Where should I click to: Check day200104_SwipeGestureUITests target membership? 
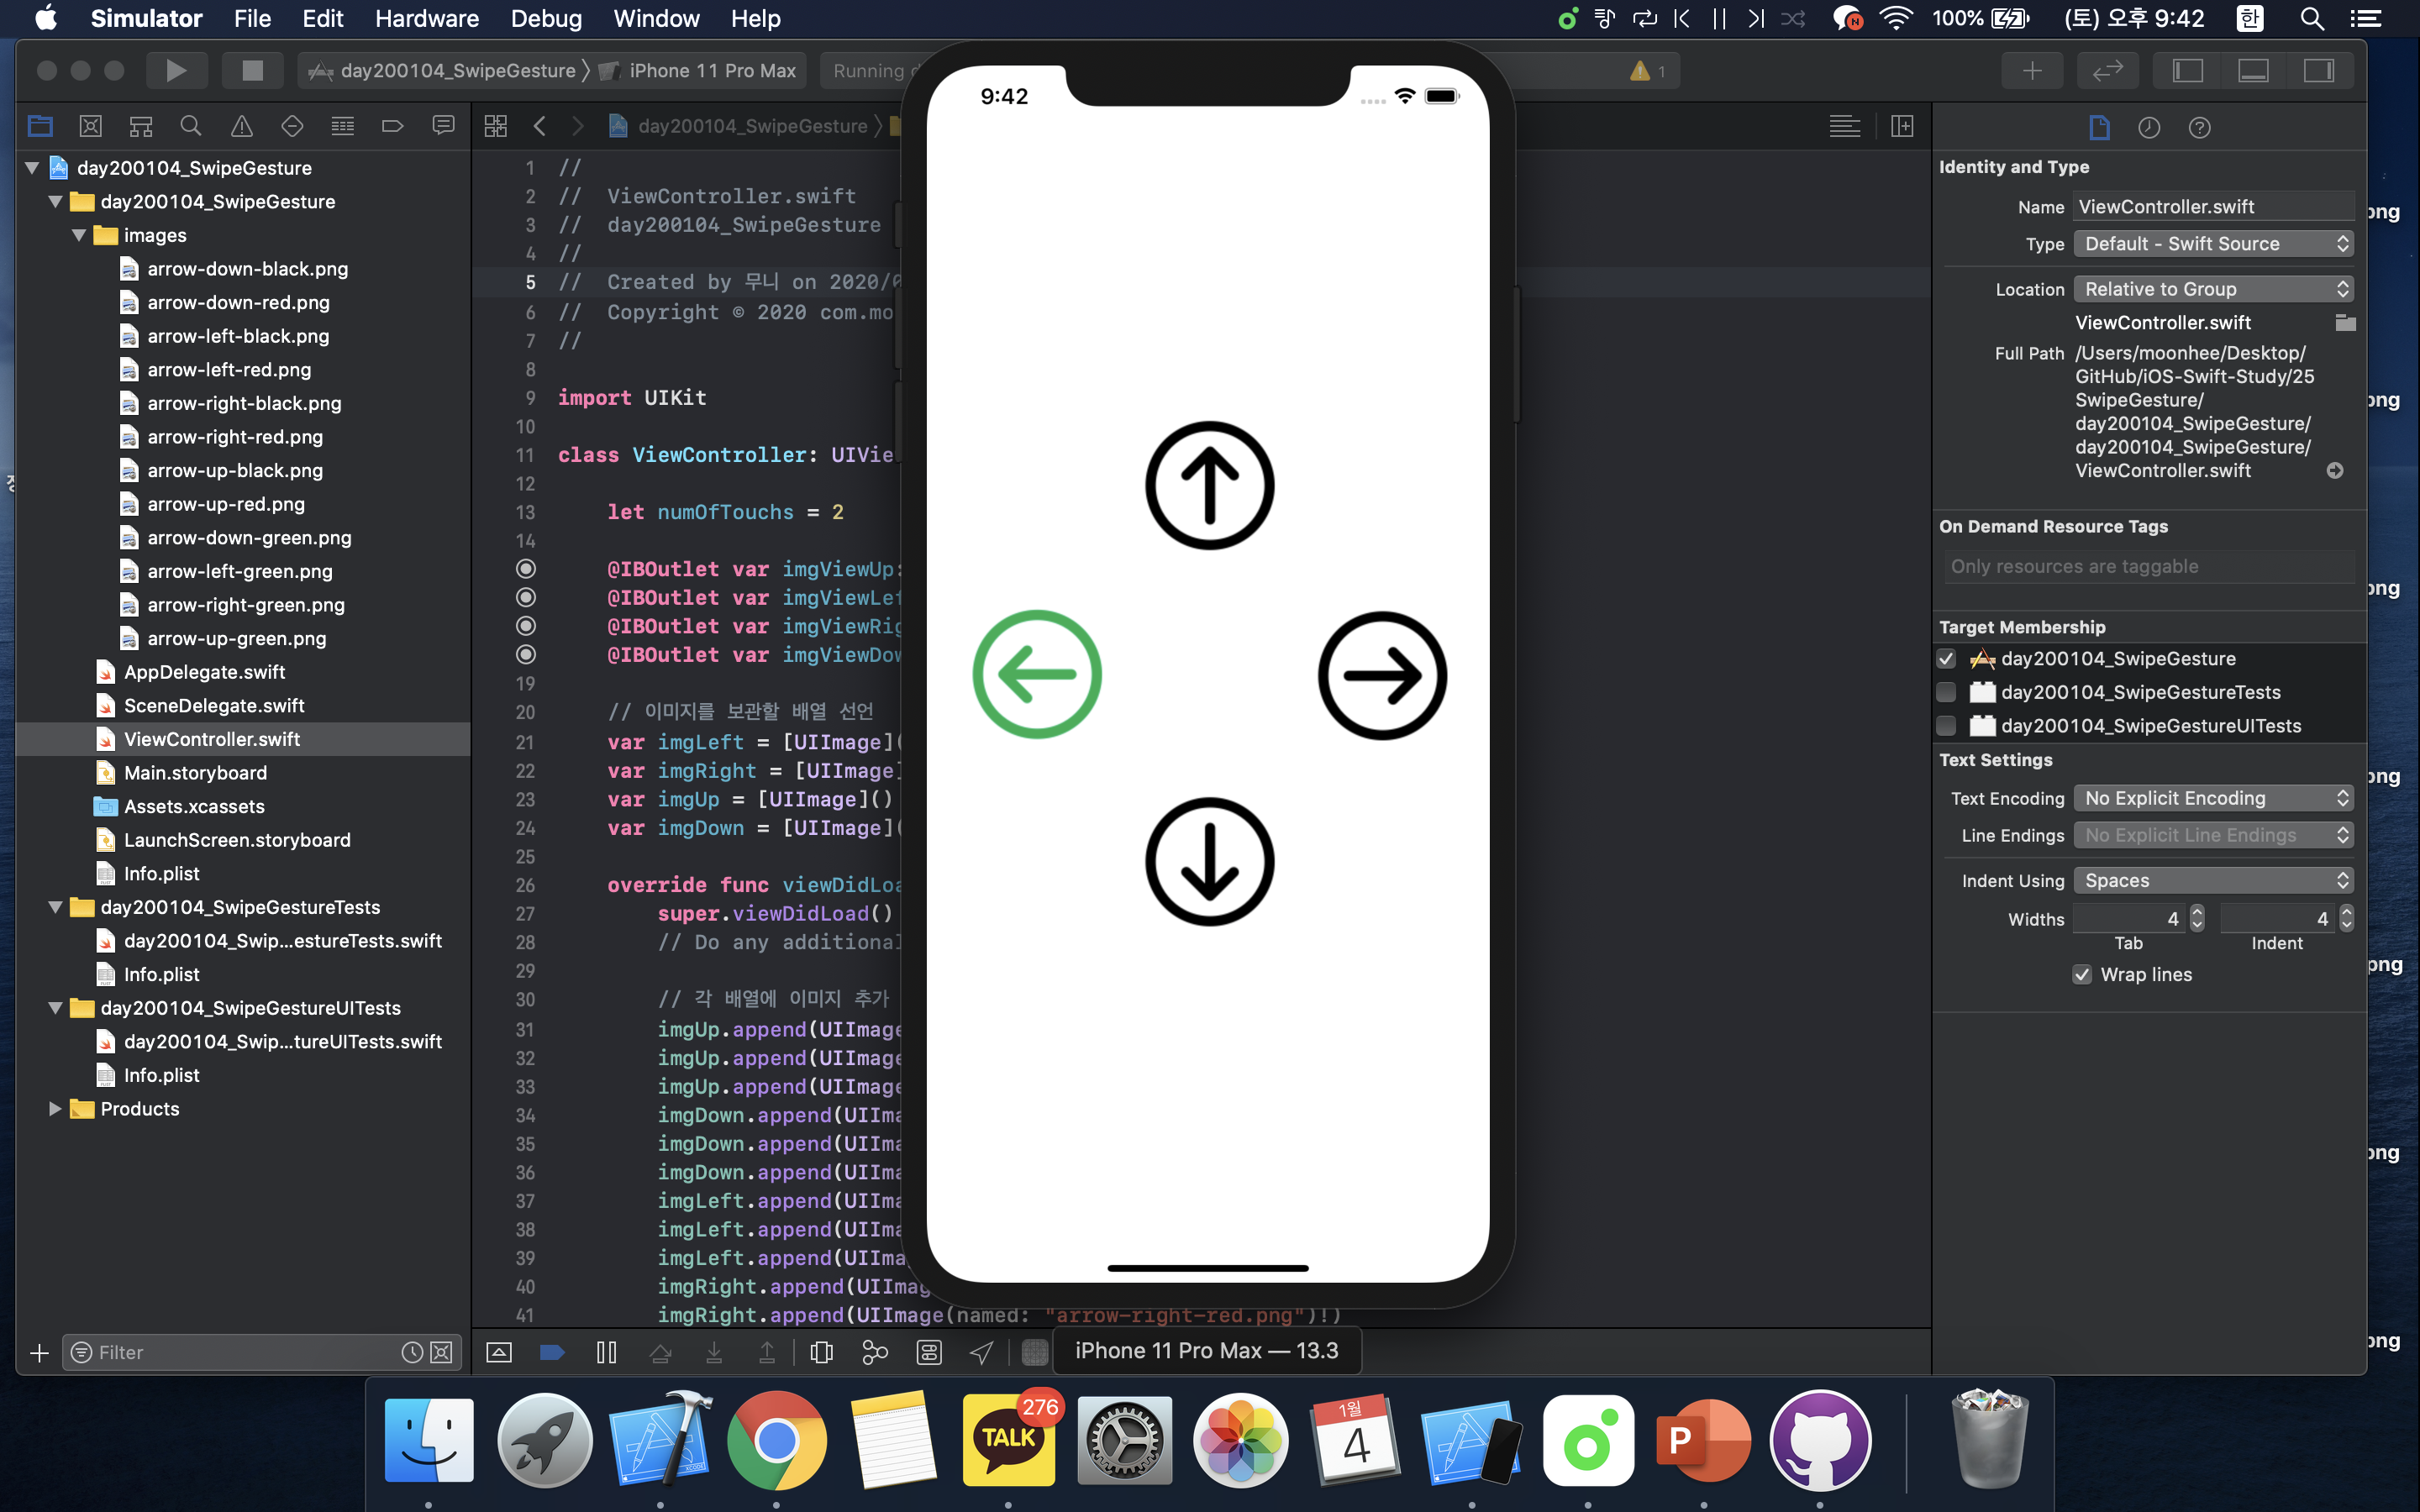pos(1946,726)
